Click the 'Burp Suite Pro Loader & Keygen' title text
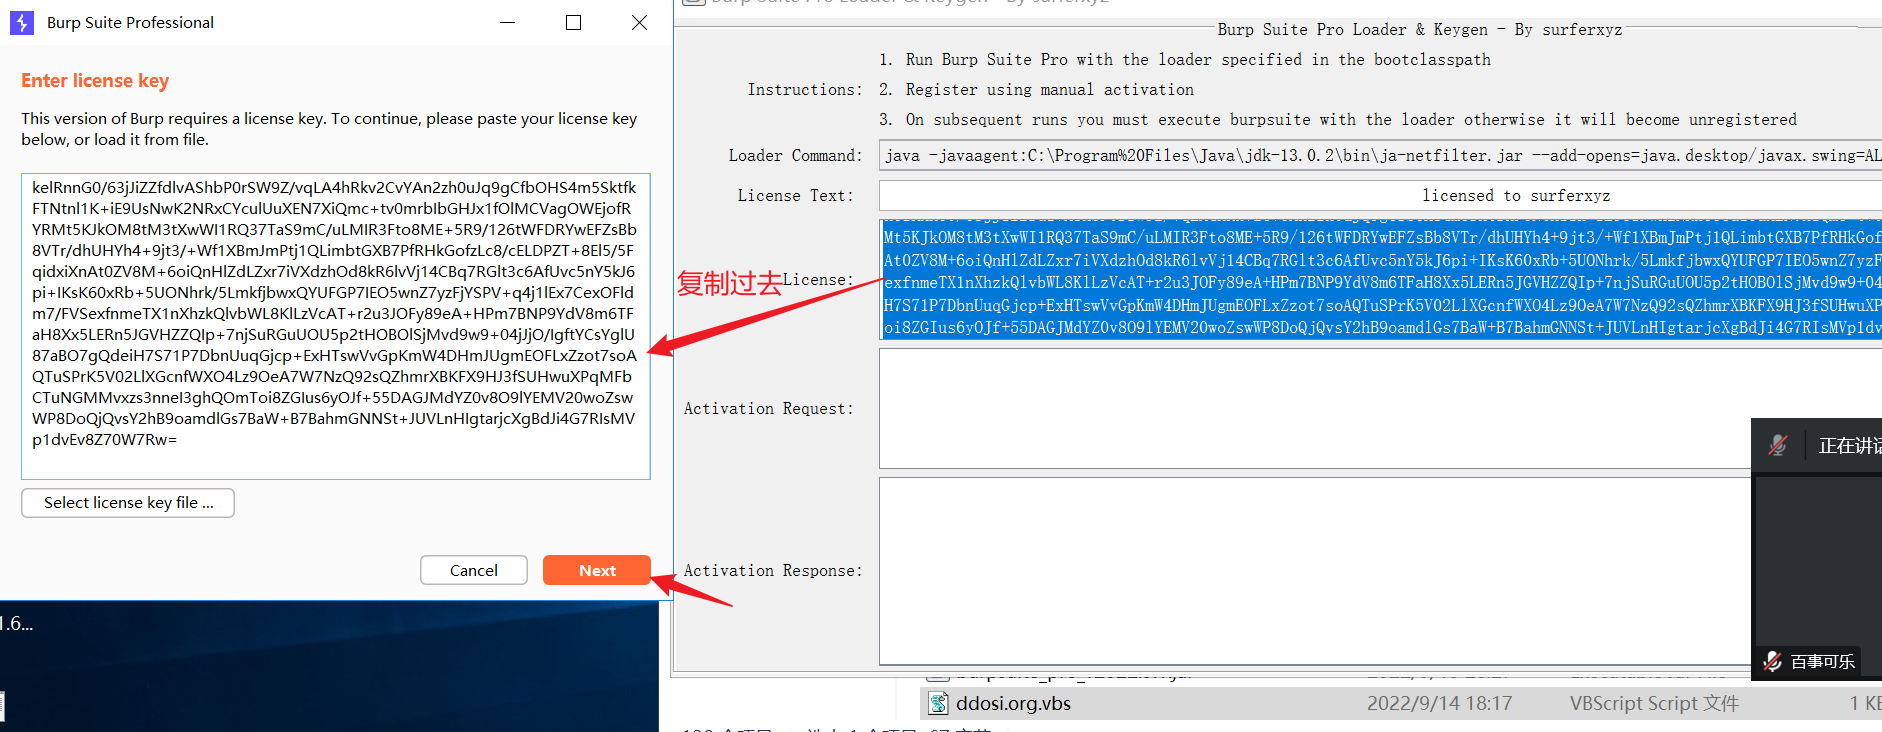This screenshot has height=732, width=1882. [1419, 30]
